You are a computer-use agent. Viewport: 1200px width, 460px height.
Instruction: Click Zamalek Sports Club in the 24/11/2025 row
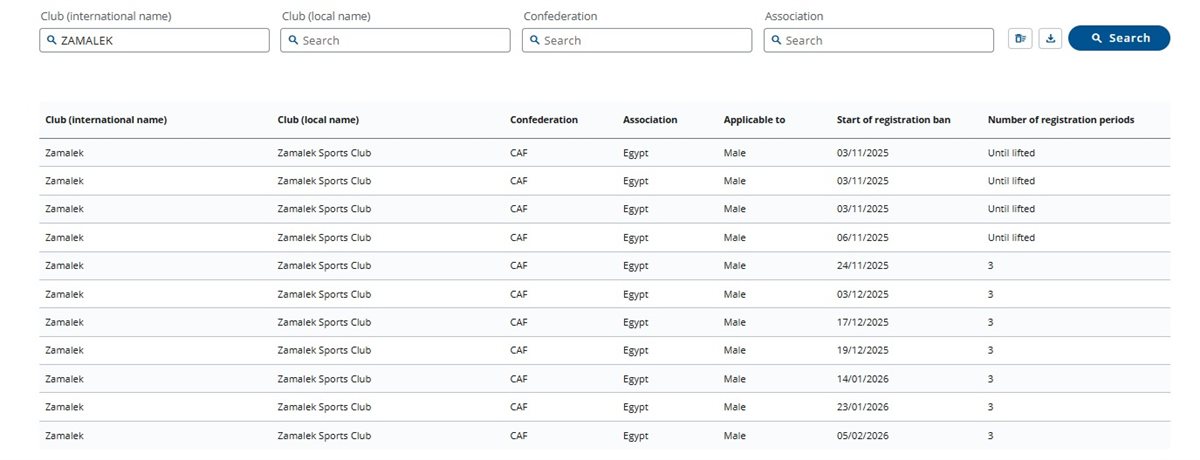(x=324, y=266)
